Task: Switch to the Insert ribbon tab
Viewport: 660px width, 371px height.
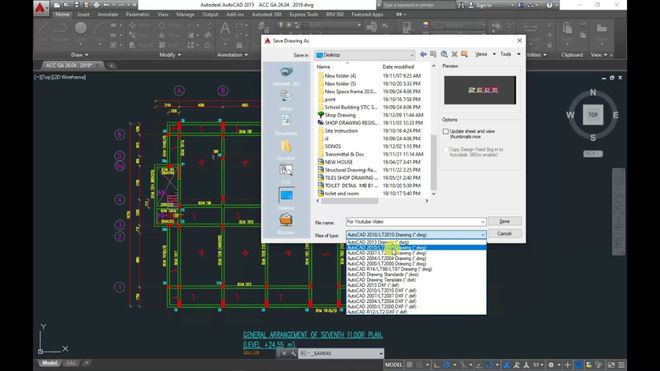Action: pos(83,14)
